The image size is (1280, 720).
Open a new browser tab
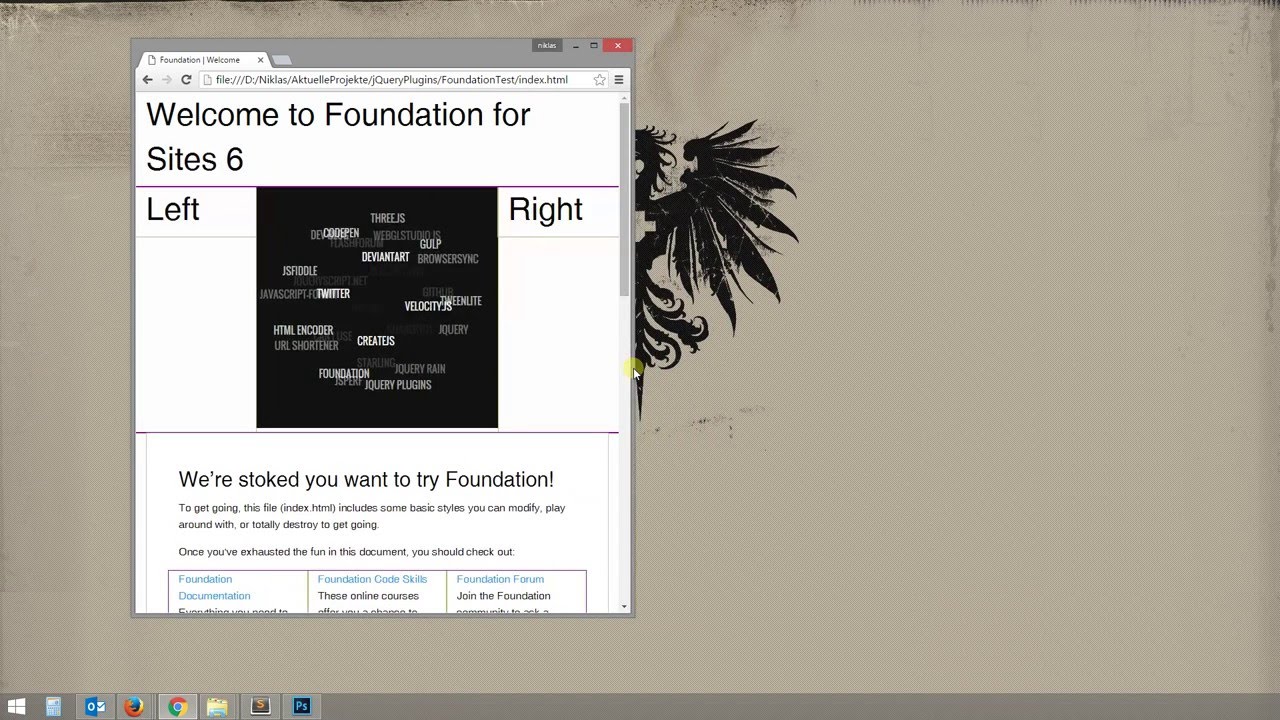click(282, 60)
